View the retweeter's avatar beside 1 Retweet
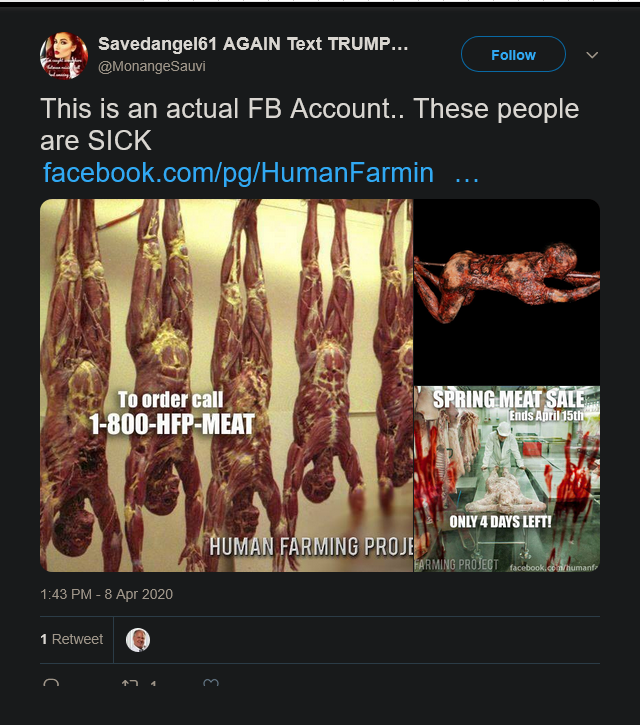Screen dimensions: 640x725 click(x=138, y=639)
